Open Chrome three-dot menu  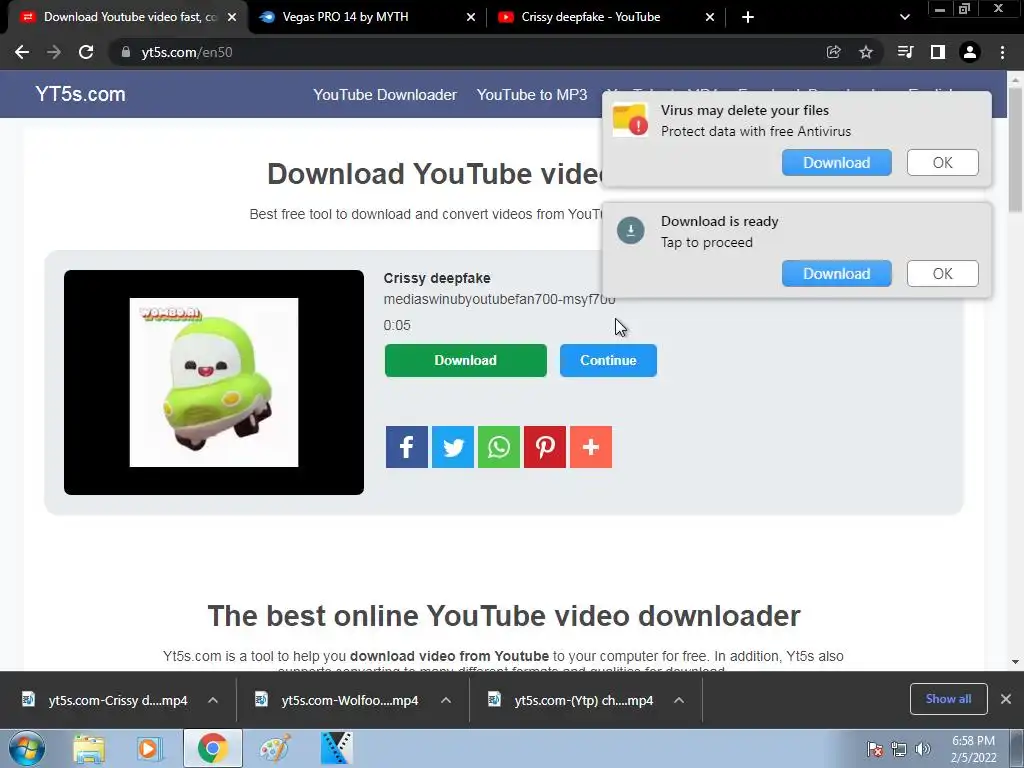pyautogui.click(x=1002, y=52)
